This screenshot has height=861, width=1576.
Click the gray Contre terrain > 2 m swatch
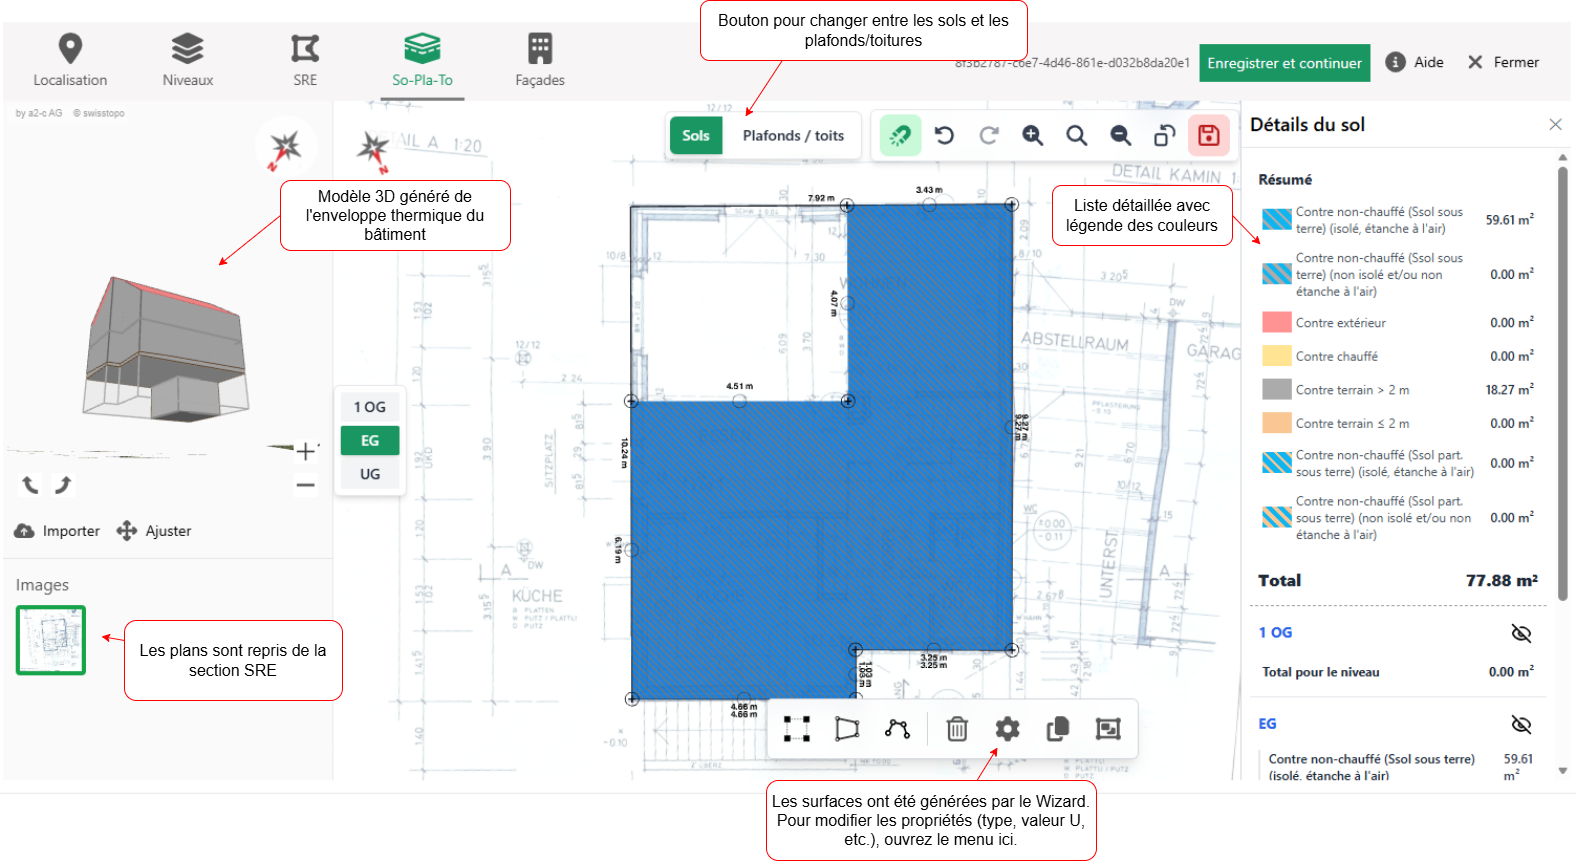(1277, 389)
